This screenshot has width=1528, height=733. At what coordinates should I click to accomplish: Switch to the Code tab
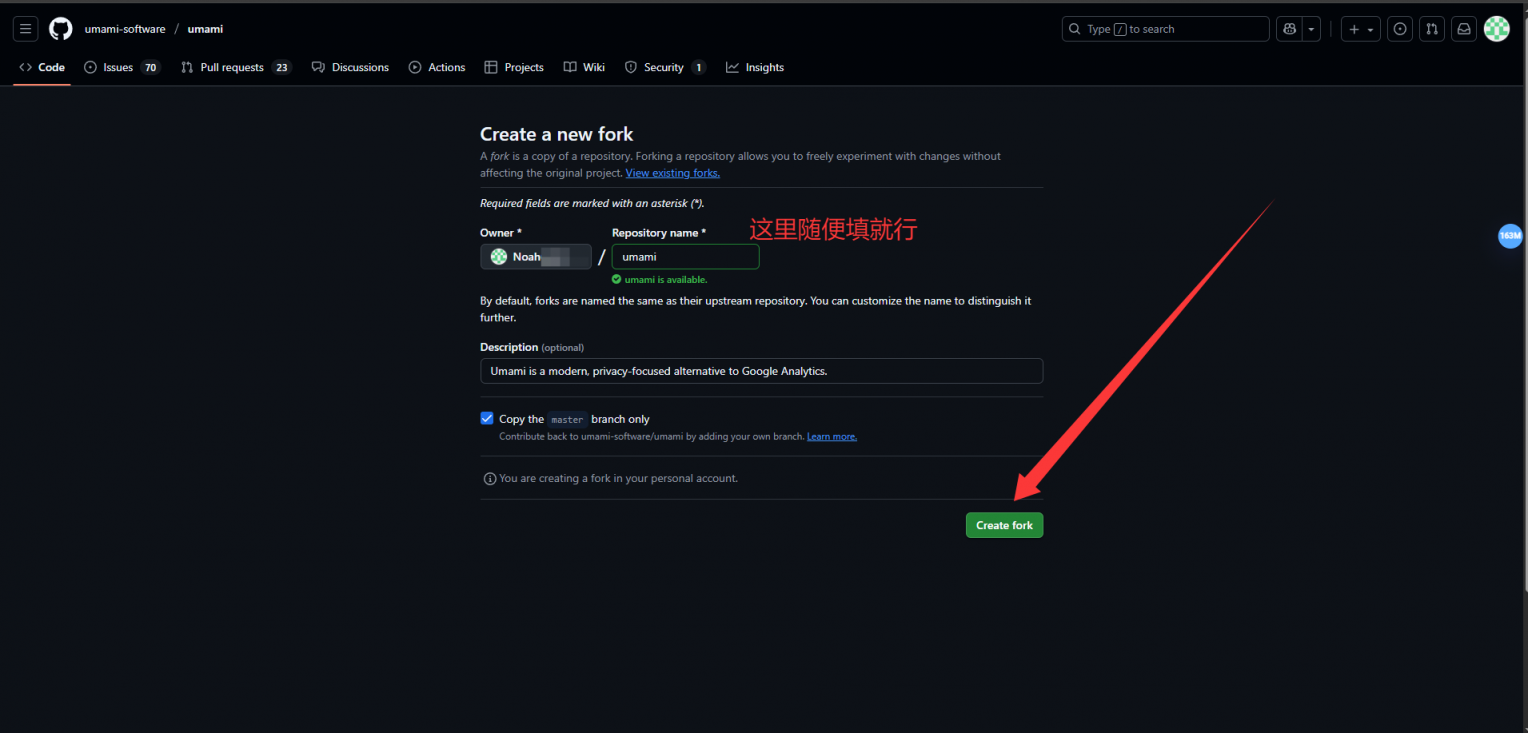pyautogui.click(x=42, y=67)
